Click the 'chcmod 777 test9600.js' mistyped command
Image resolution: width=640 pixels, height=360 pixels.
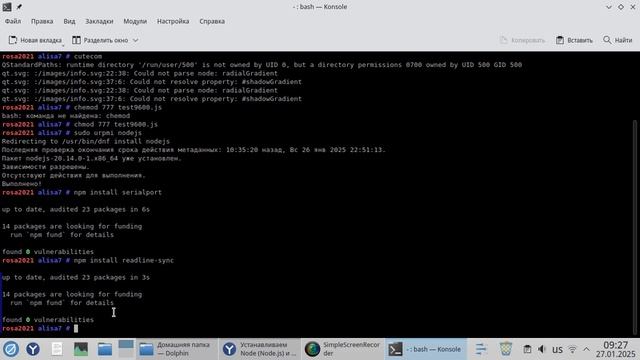118,107
